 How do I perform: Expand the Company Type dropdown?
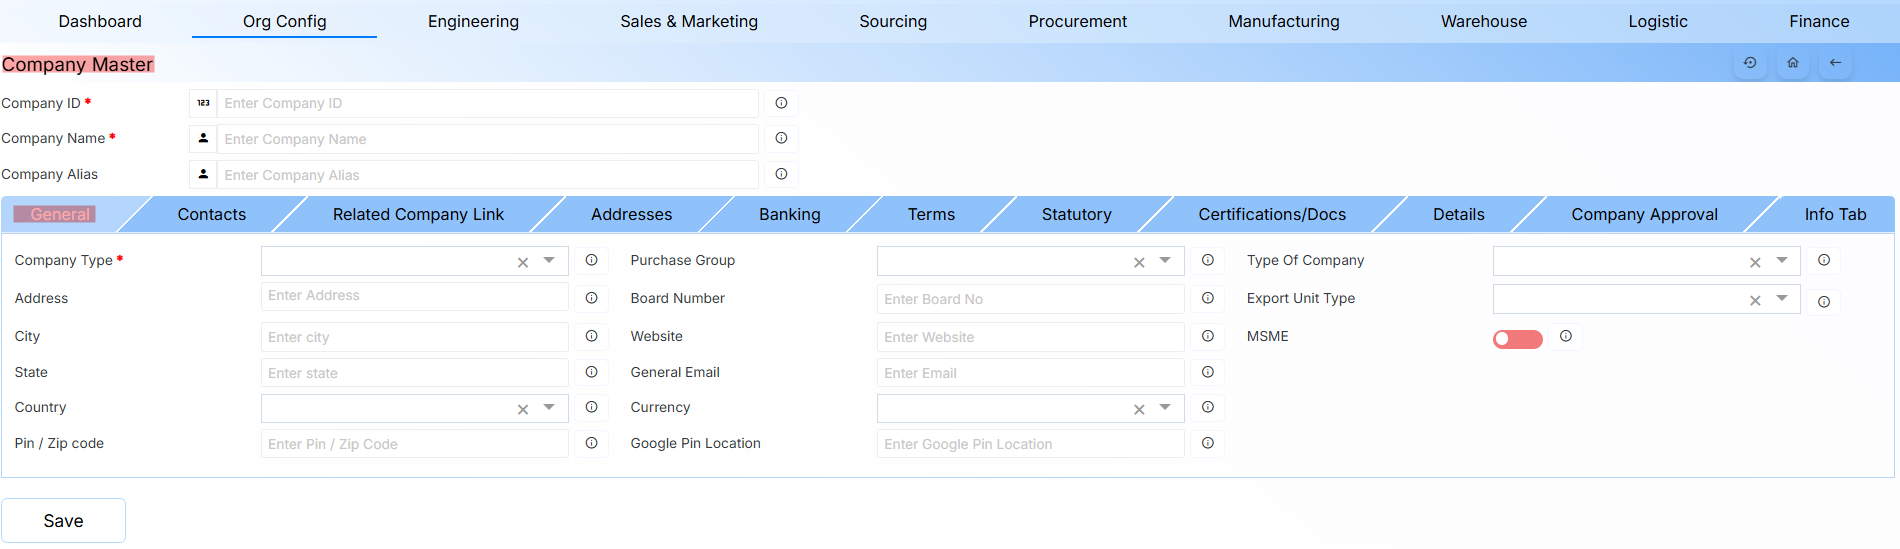pos(549,261)
